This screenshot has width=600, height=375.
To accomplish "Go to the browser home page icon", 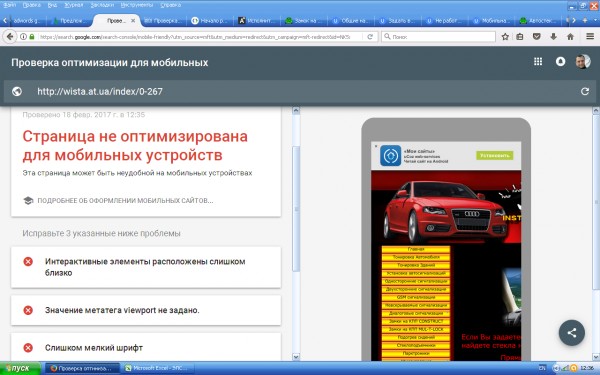I will tap(570, 37).
